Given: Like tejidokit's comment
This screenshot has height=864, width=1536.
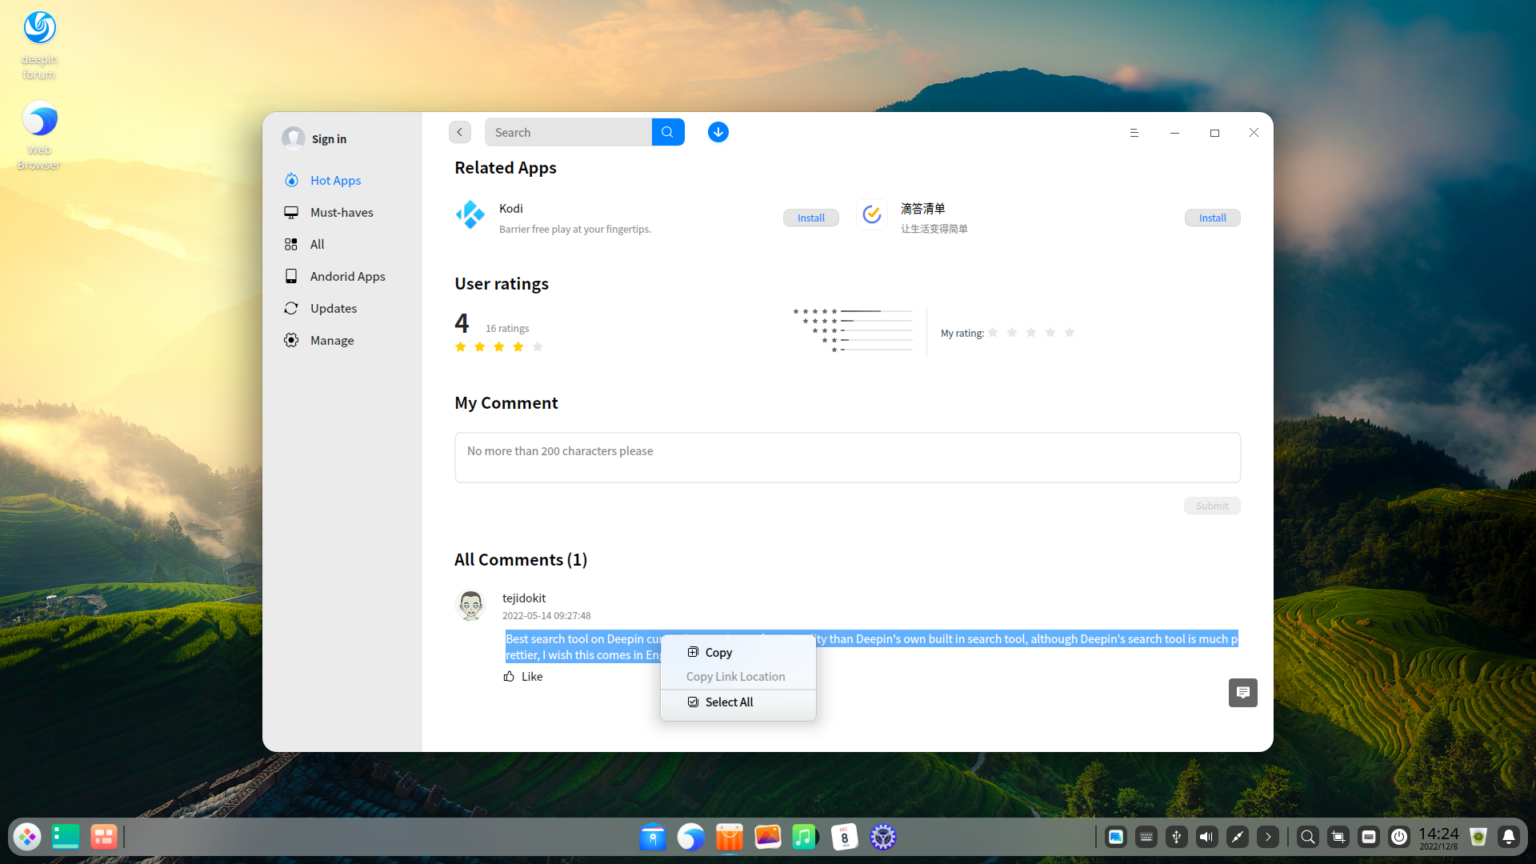Looking at the screenshot, I should pyautogui.click(x=522, y=676).
